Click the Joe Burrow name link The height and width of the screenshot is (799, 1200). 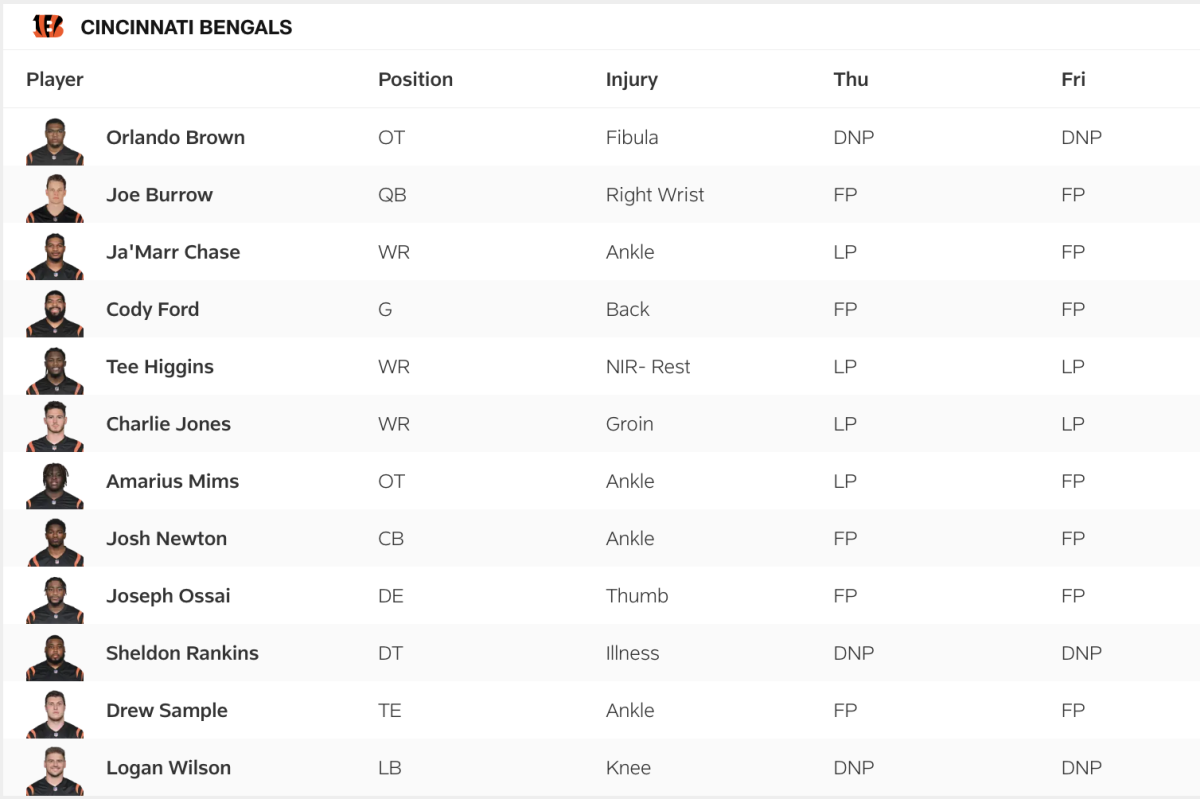159,195
